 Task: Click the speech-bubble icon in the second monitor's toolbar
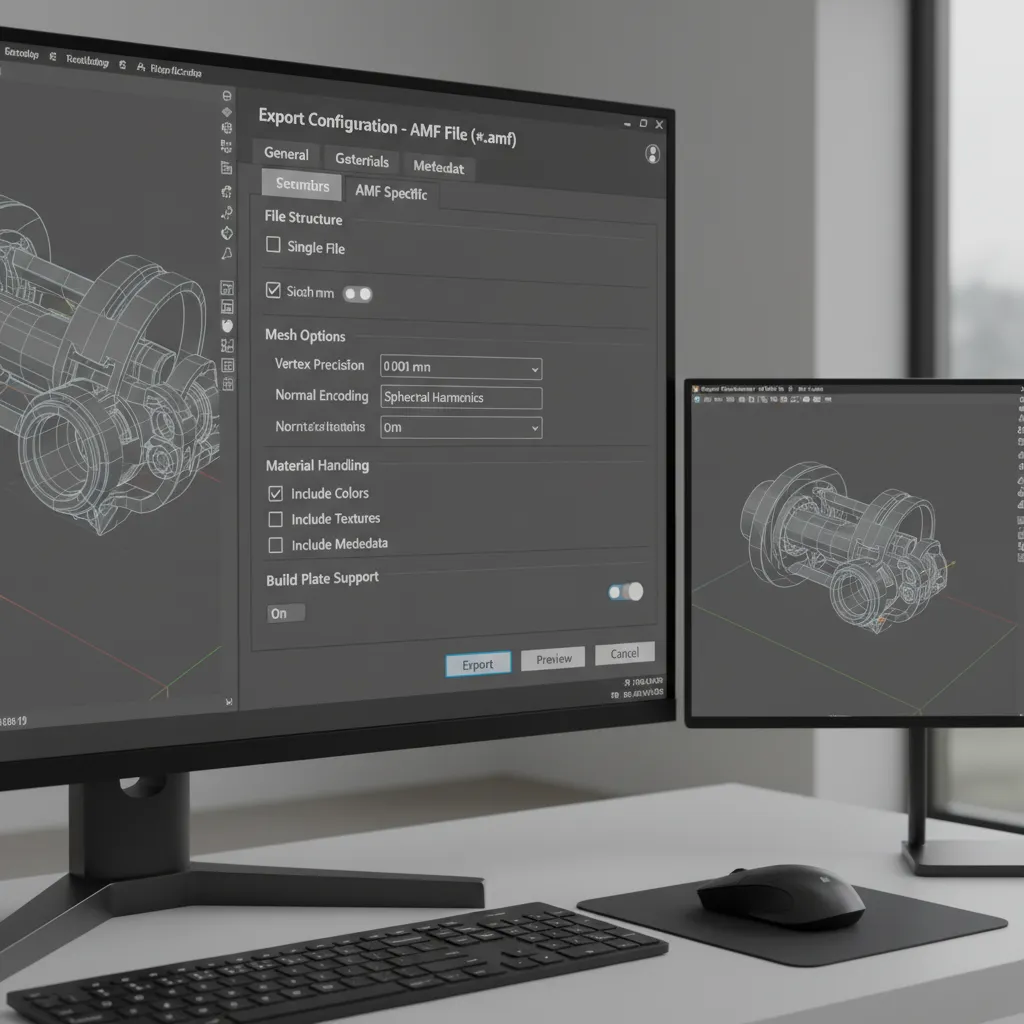(x=807, y=399)
